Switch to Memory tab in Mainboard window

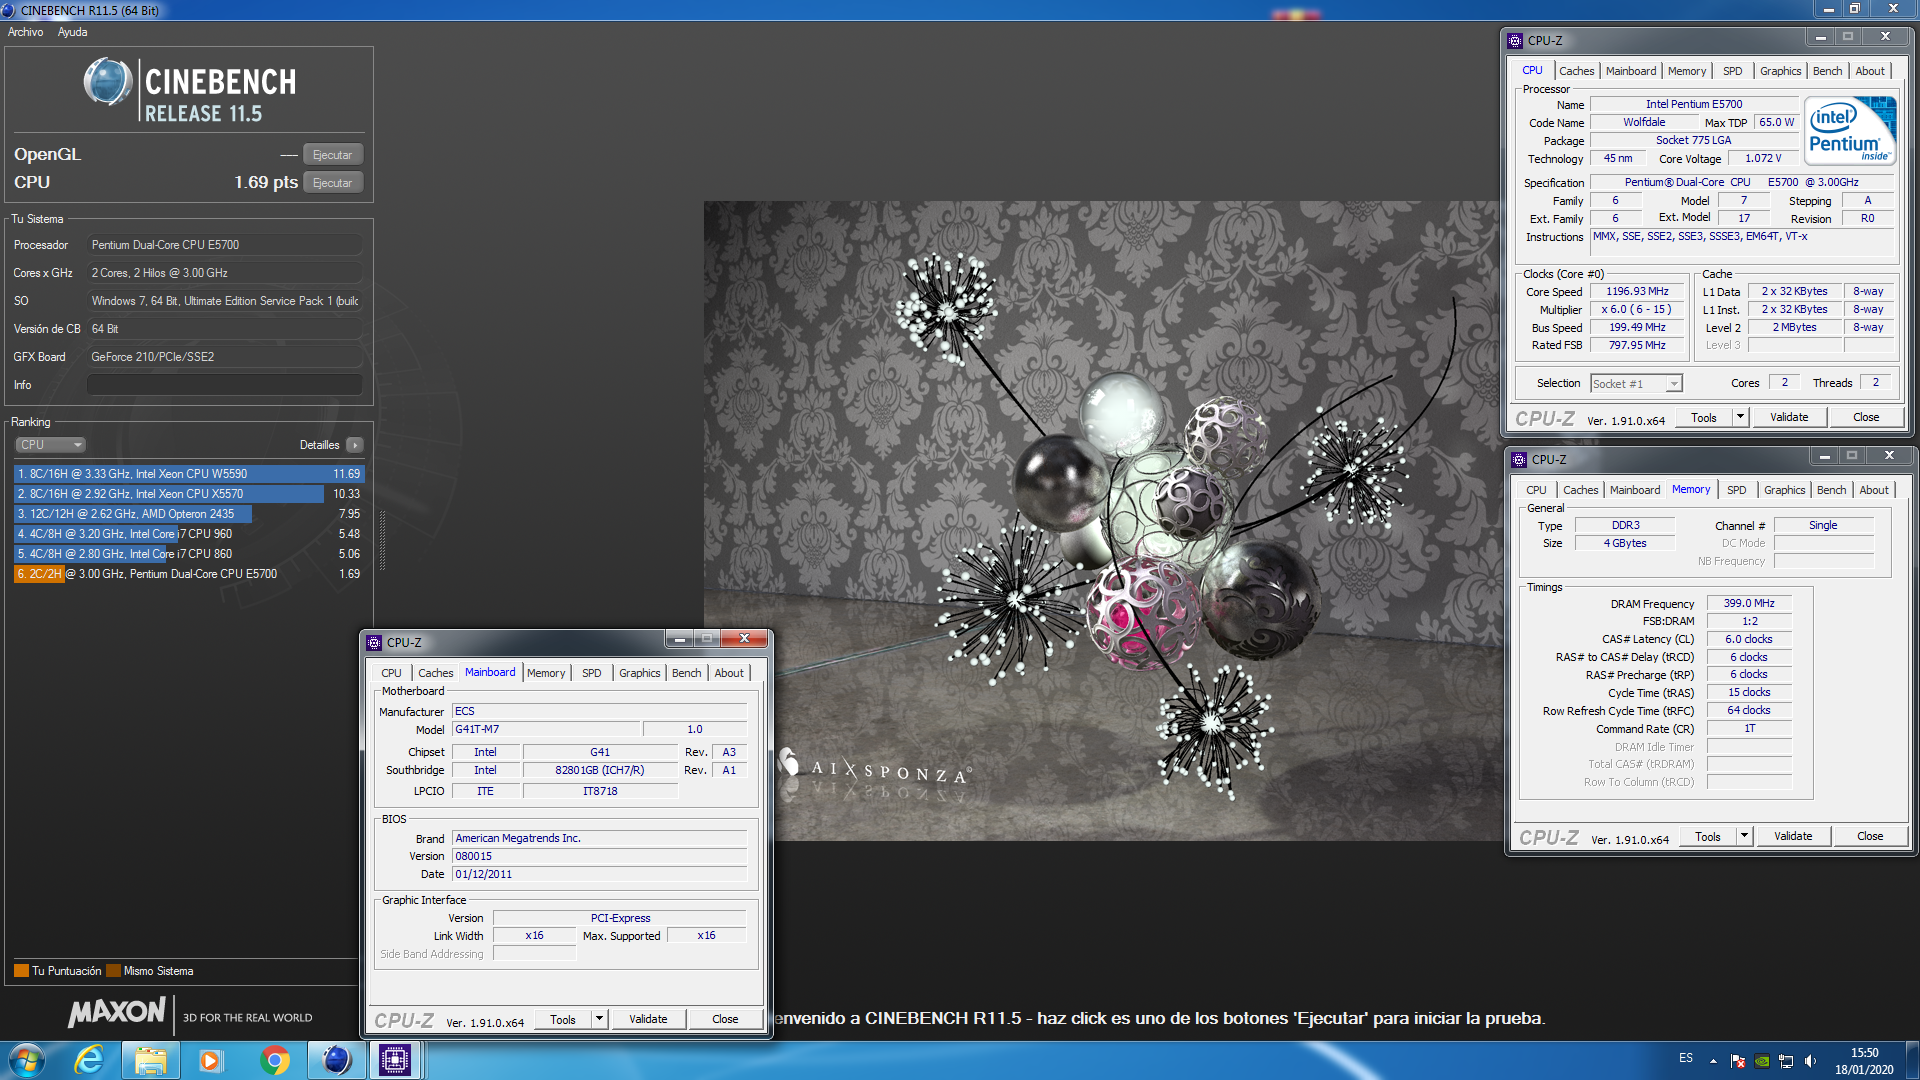tap(546, 673)
